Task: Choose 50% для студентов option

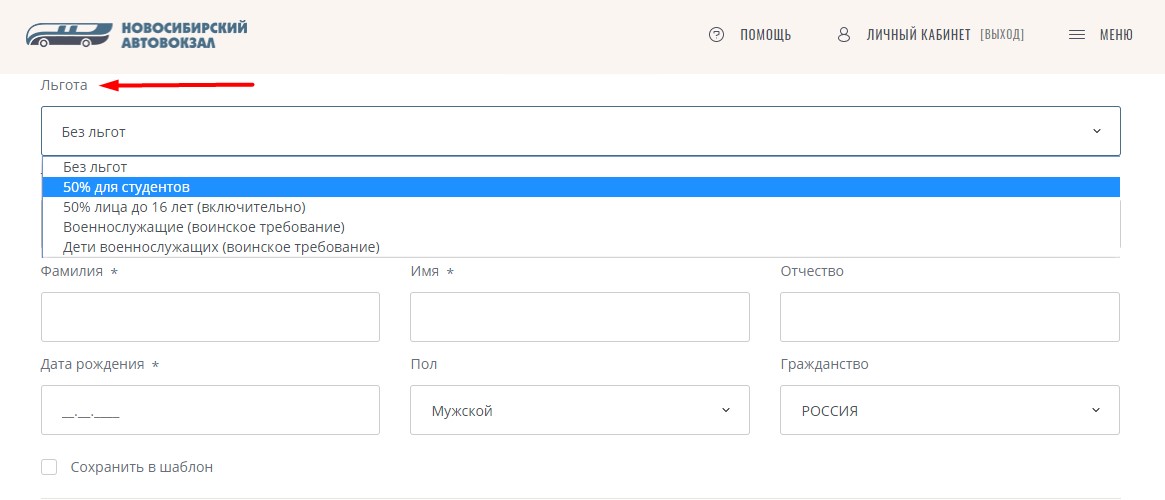Action: point(581,187)
